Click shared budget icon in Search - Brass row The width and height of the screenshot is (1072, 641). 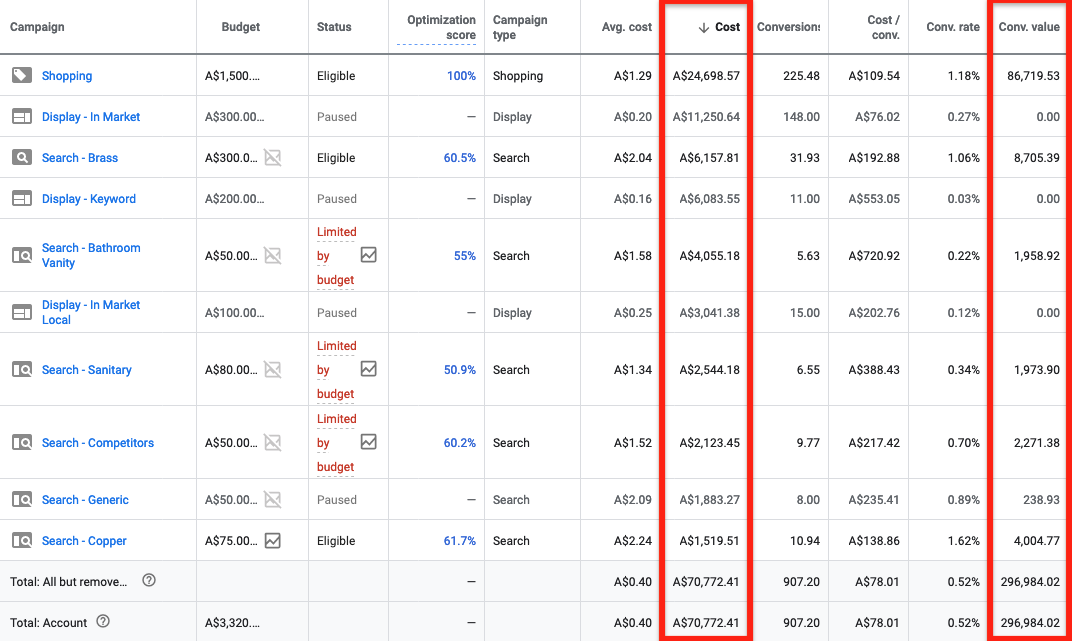point(272,158)
